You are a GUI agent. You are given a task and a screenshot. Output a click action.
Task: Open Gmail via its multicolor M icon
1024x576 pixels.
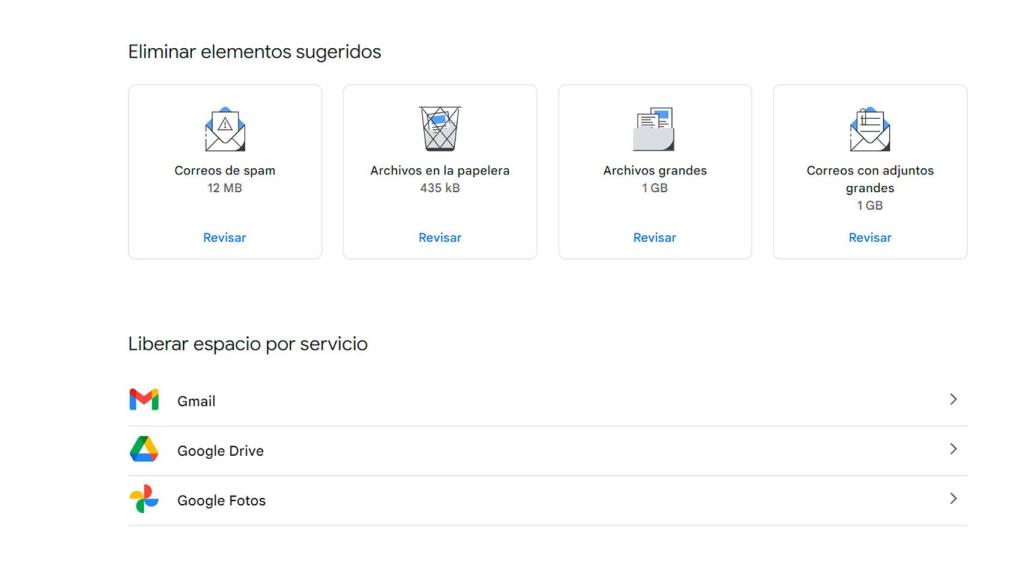(x=143, y=399)
